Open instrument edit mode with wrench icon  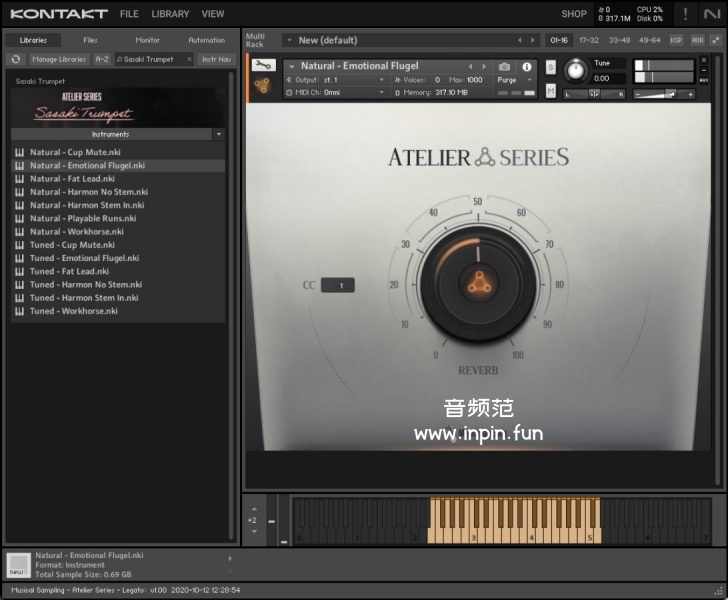point(263,65)
